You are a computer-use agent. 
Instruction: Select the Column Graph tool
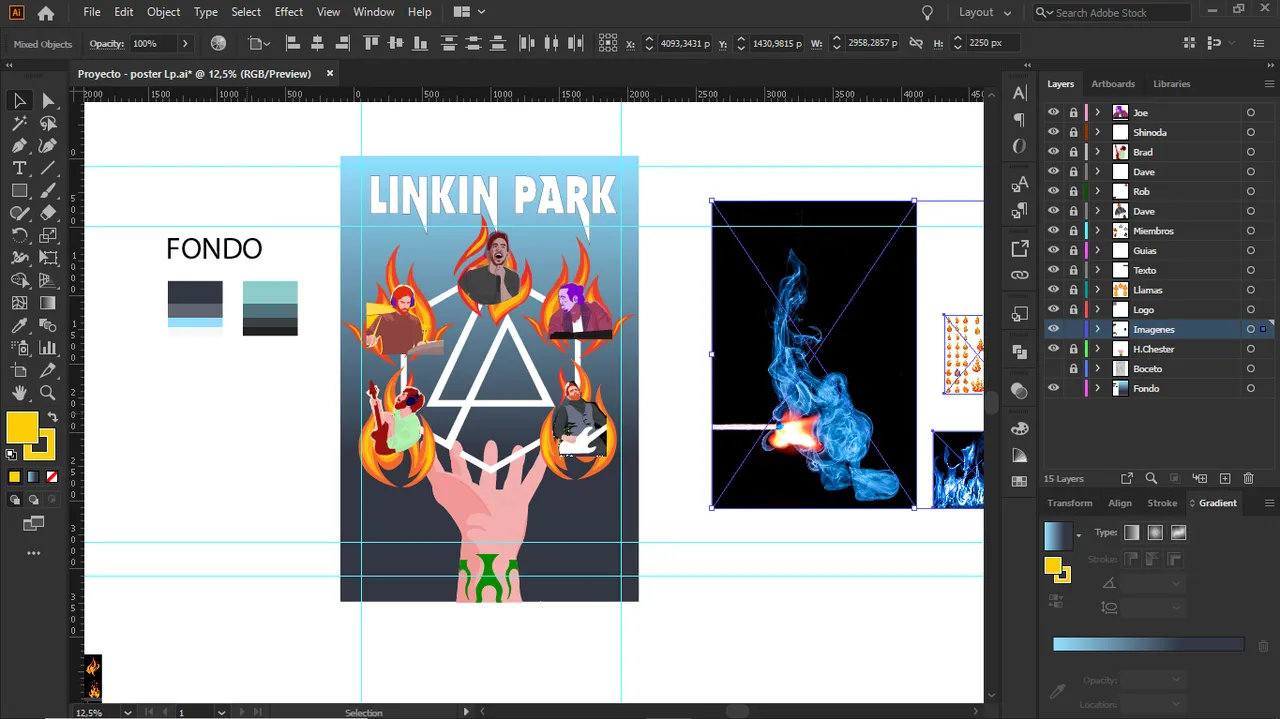pyautogui.click(x=48, y=348)
